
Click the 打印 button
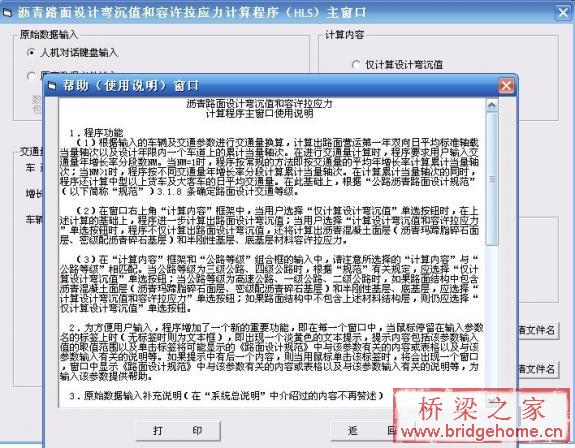click(x=178, y=431)
